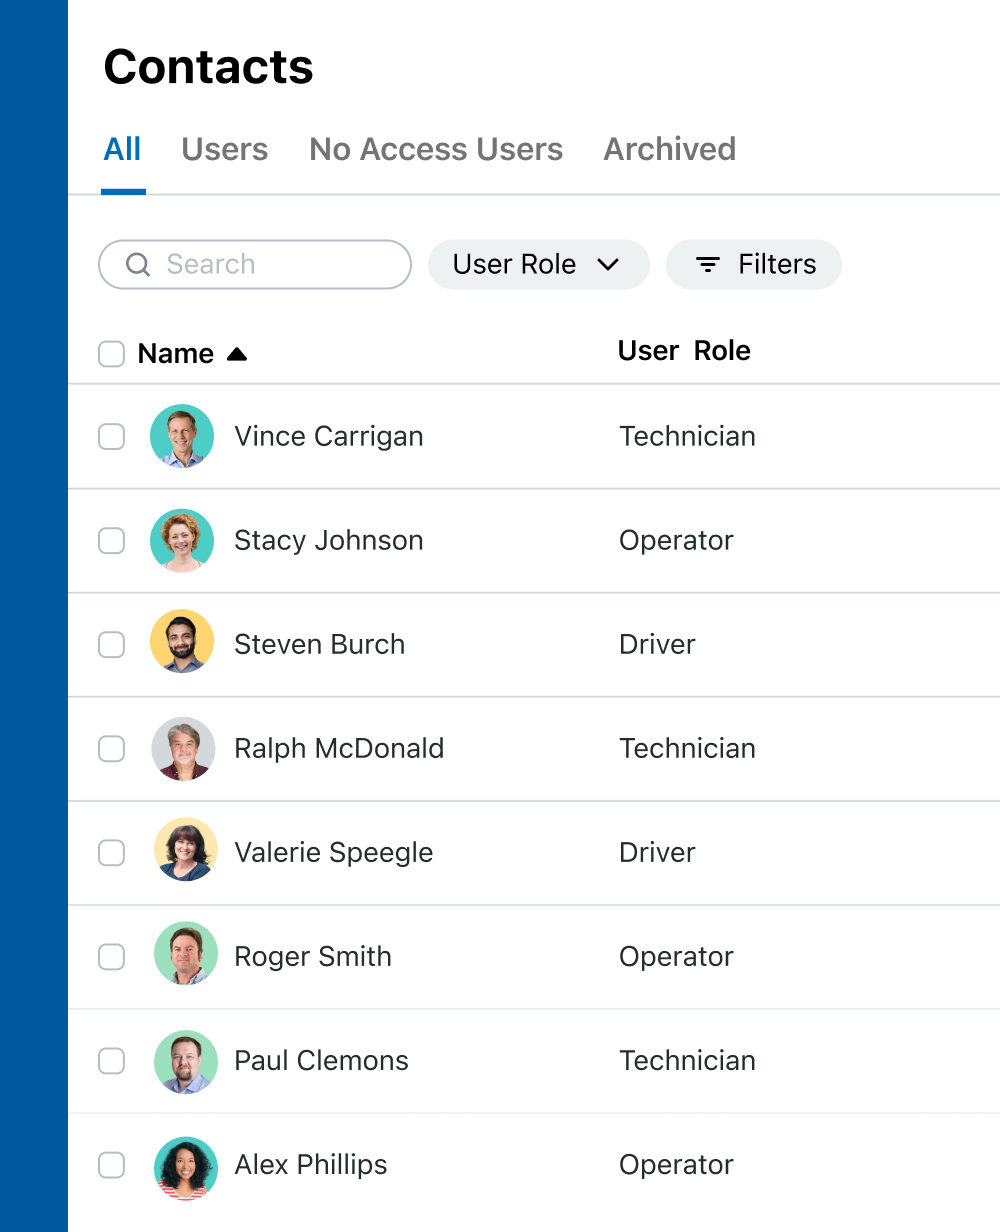The image size is (1000, 1232).
Task: Click the name Valerie Speegle
Action: coord(334,852)
